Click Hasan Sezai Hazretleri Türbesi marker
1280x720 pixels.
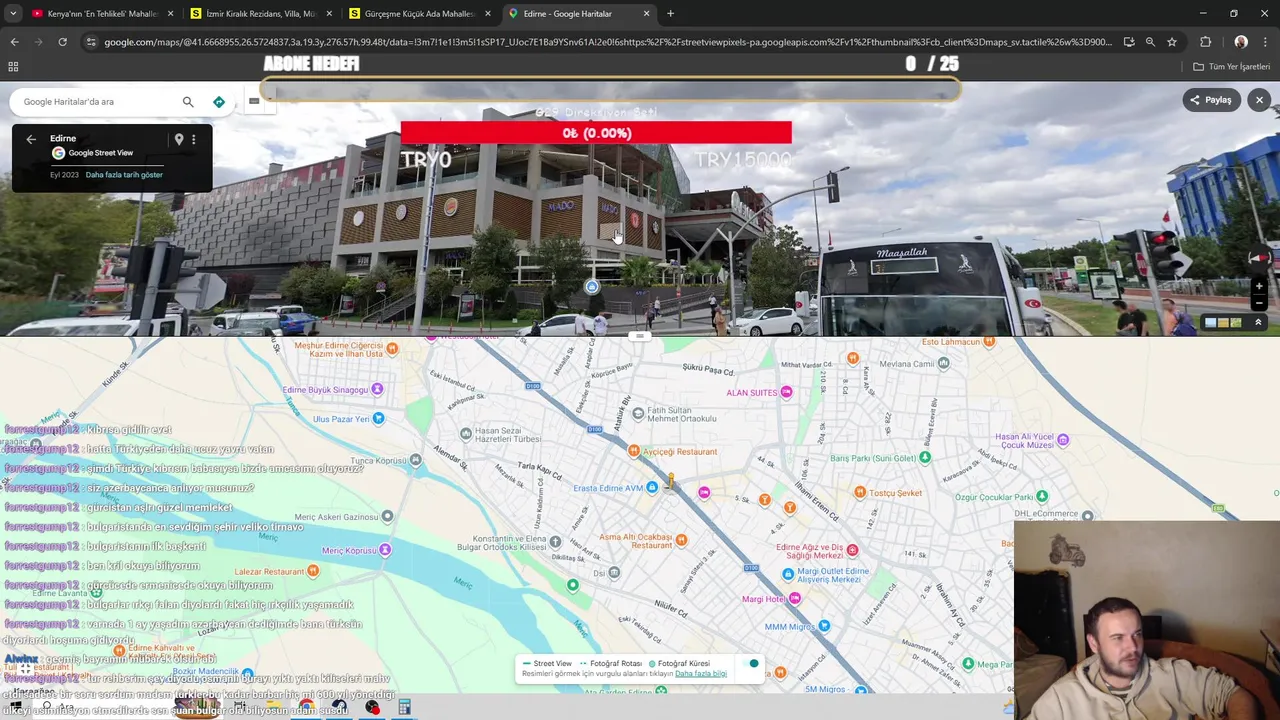click(x=466, y=433)
